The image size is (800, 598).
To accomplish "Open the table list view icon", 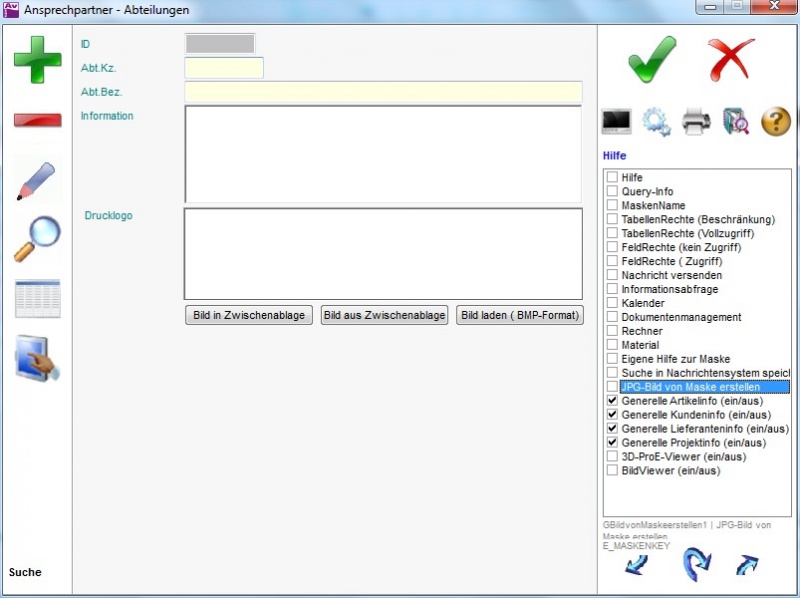I will (x=37, y=299).
